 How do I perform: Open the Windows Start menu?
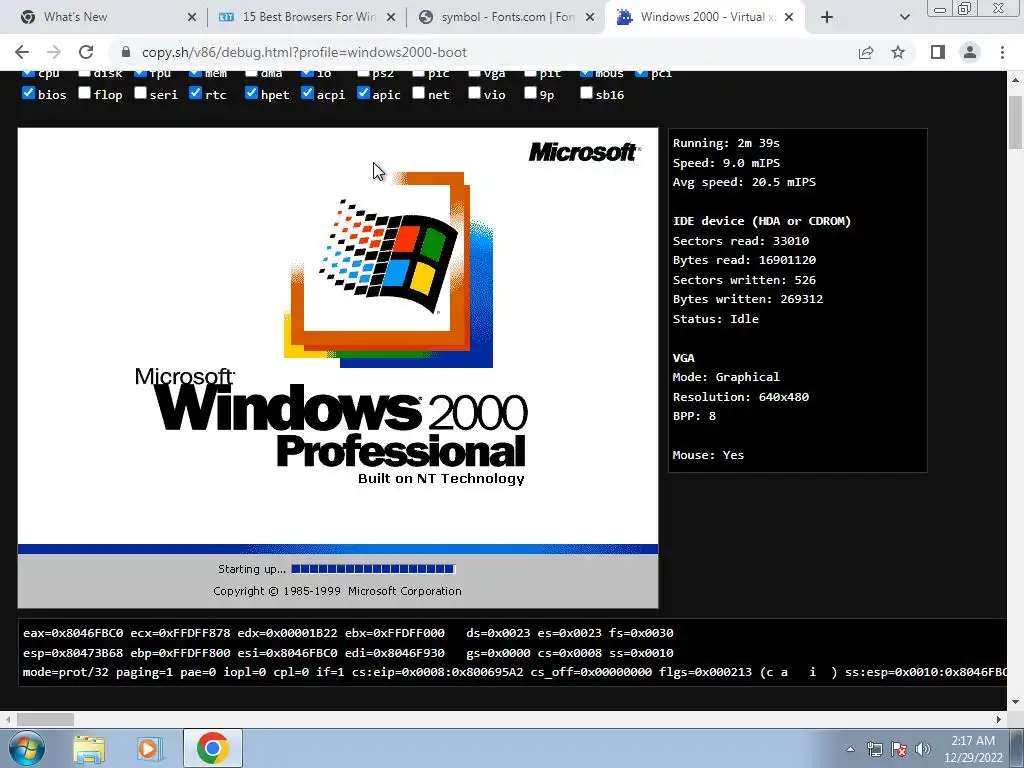[x=26, y=748]
